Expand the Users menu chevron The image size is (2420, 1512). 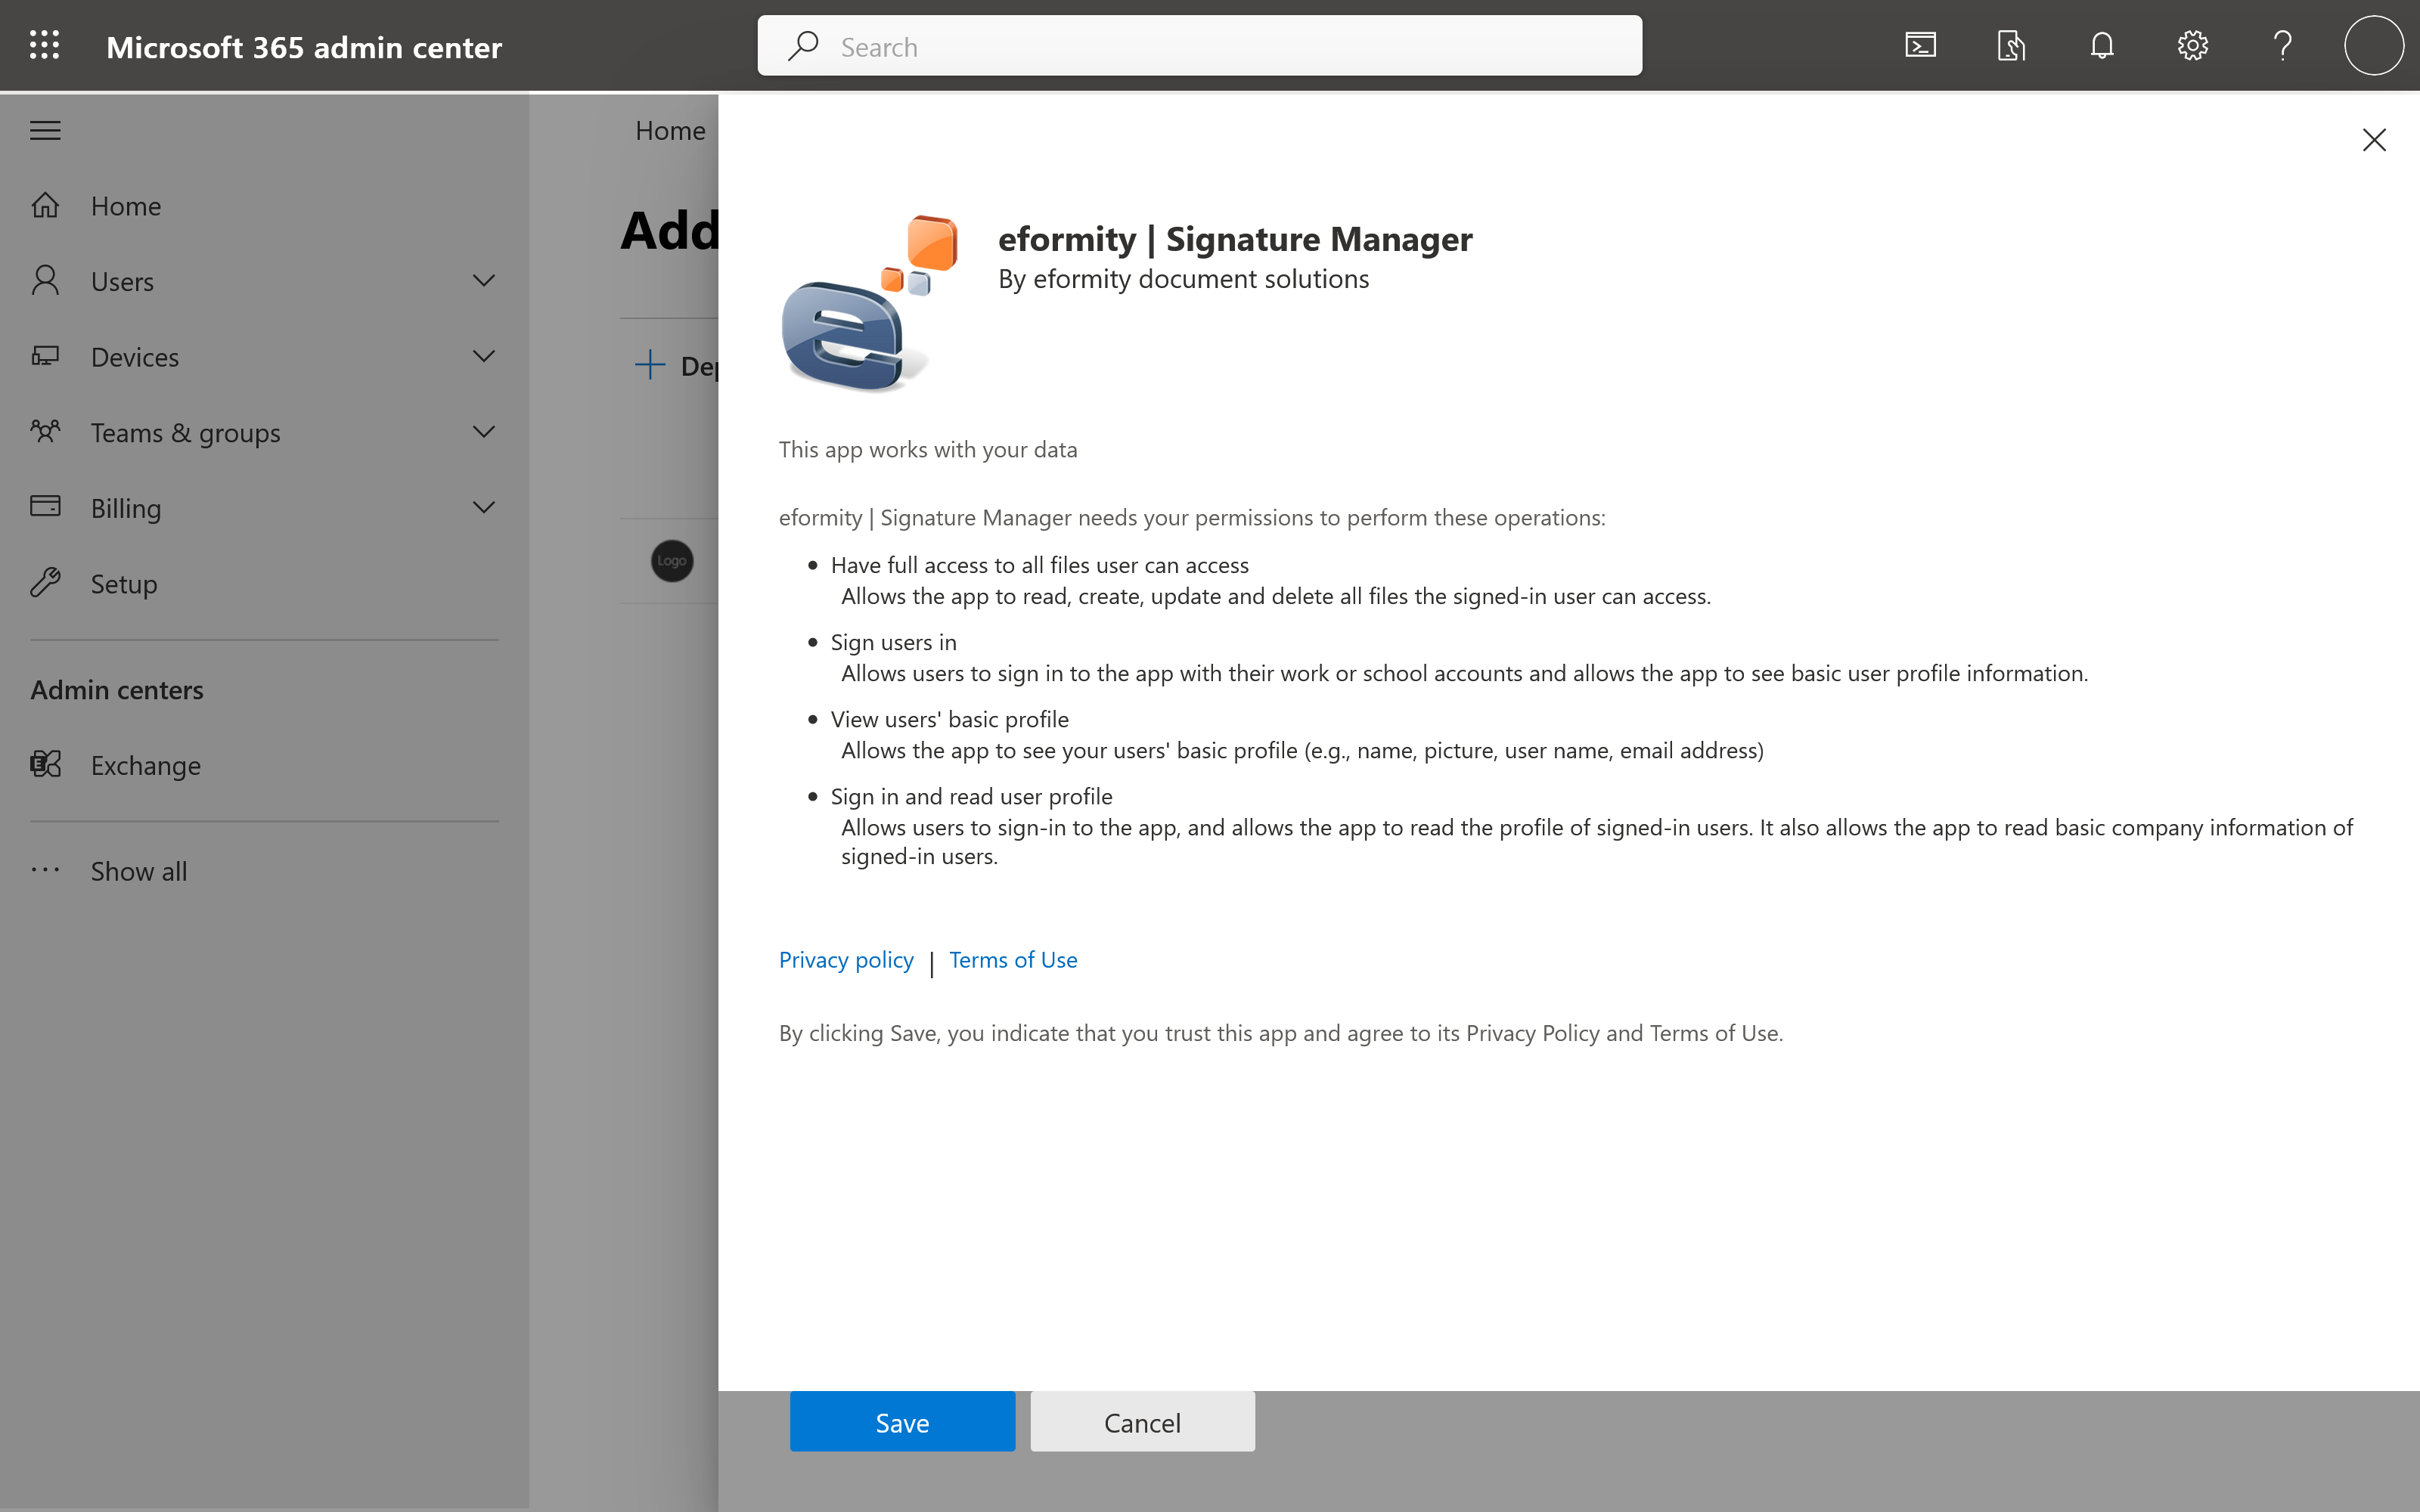[484, 281]
